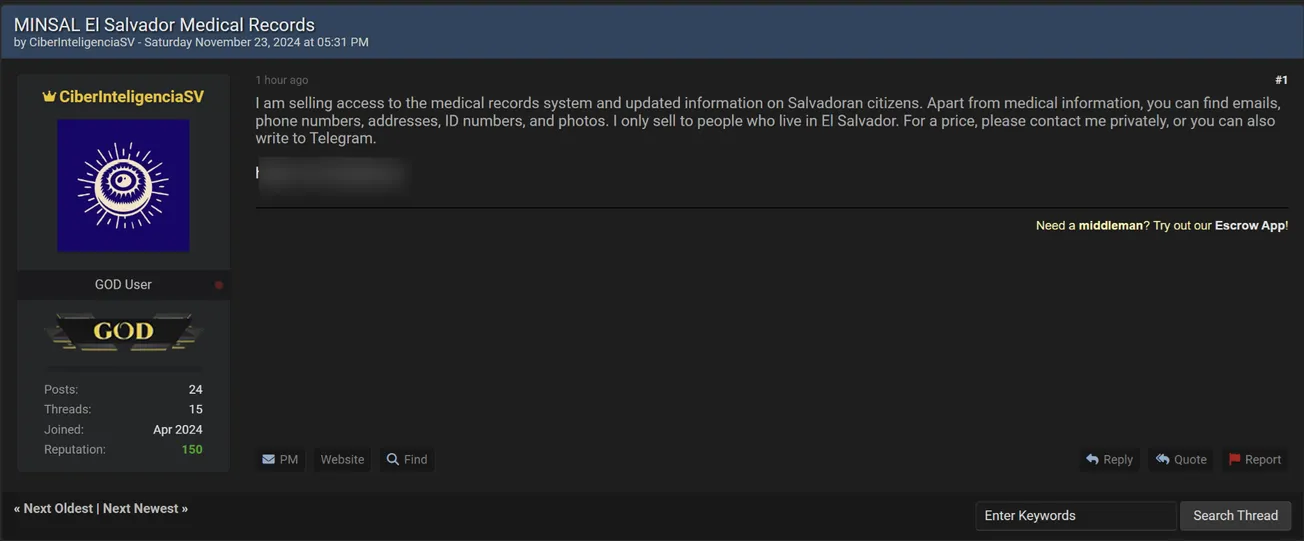This screenshot has width=1304, height=541.
Task: Report this post with flag button
Action: click(x=1254, y=460)
